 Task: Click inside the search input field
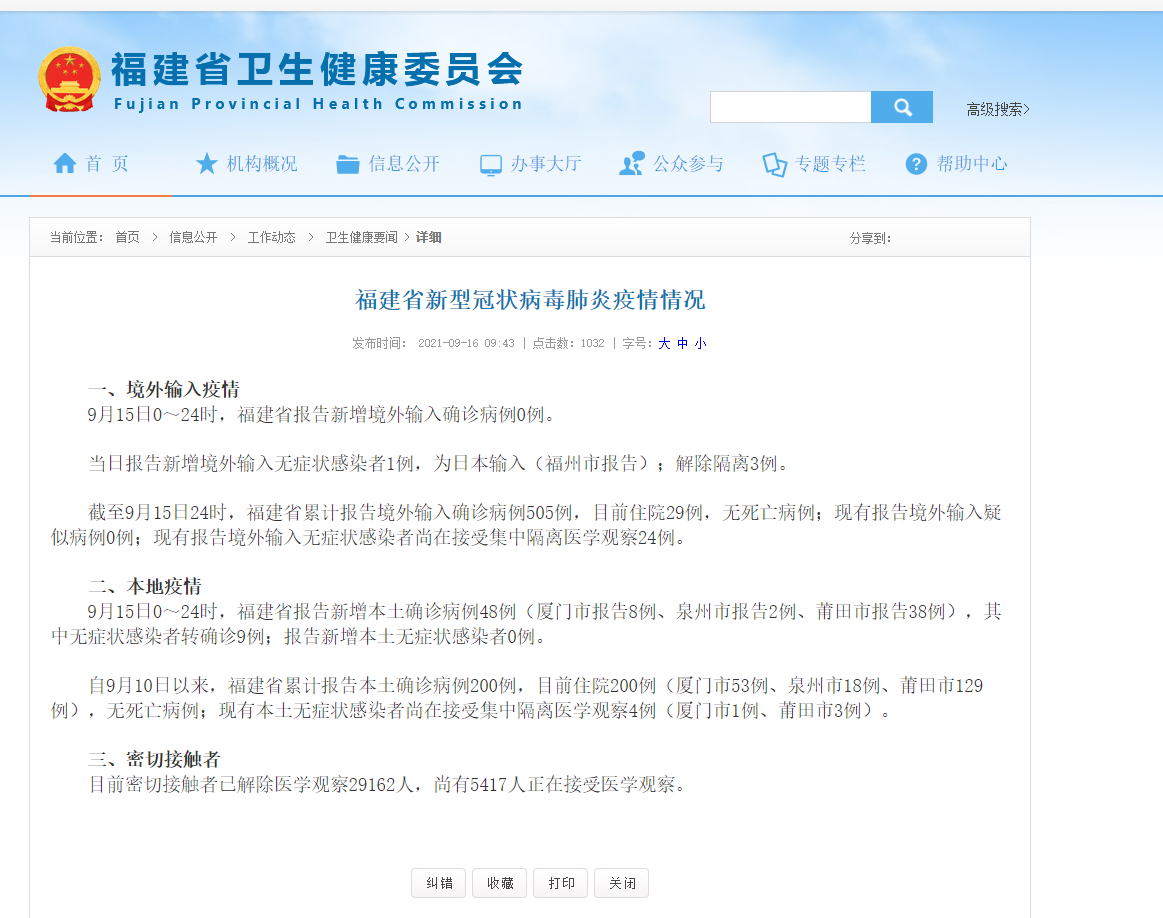click(x=790, y=106)
